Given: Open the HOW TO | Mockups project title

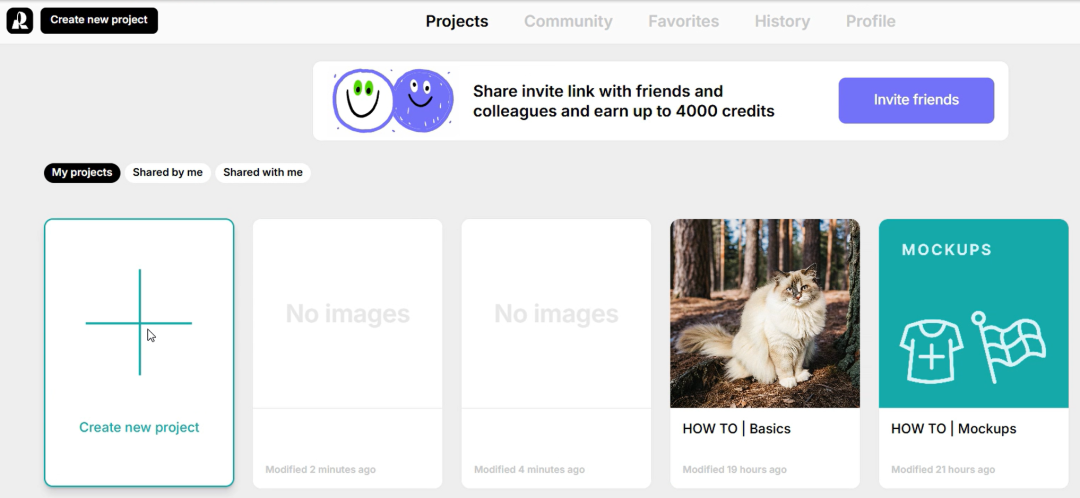Looking at the screenshot, I should coord(953,428).
